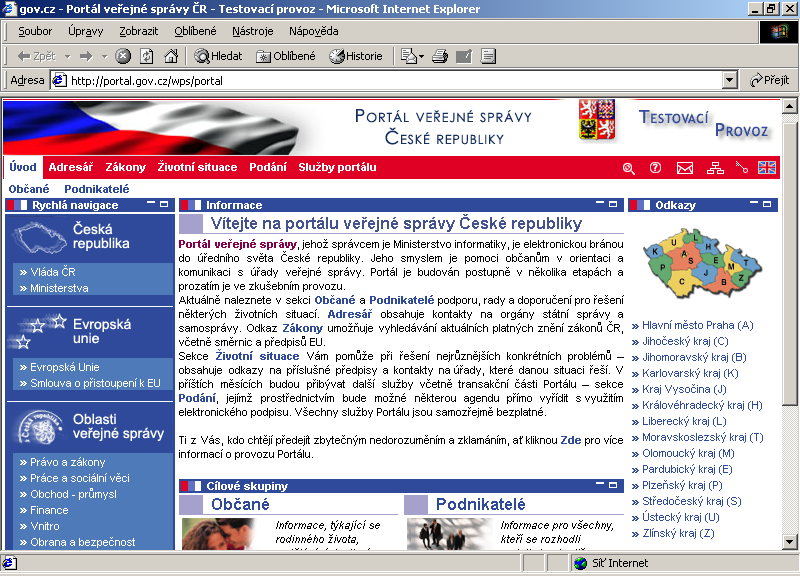Click the Edit page toolbar icon
The image size is (800, 576).
464,56
